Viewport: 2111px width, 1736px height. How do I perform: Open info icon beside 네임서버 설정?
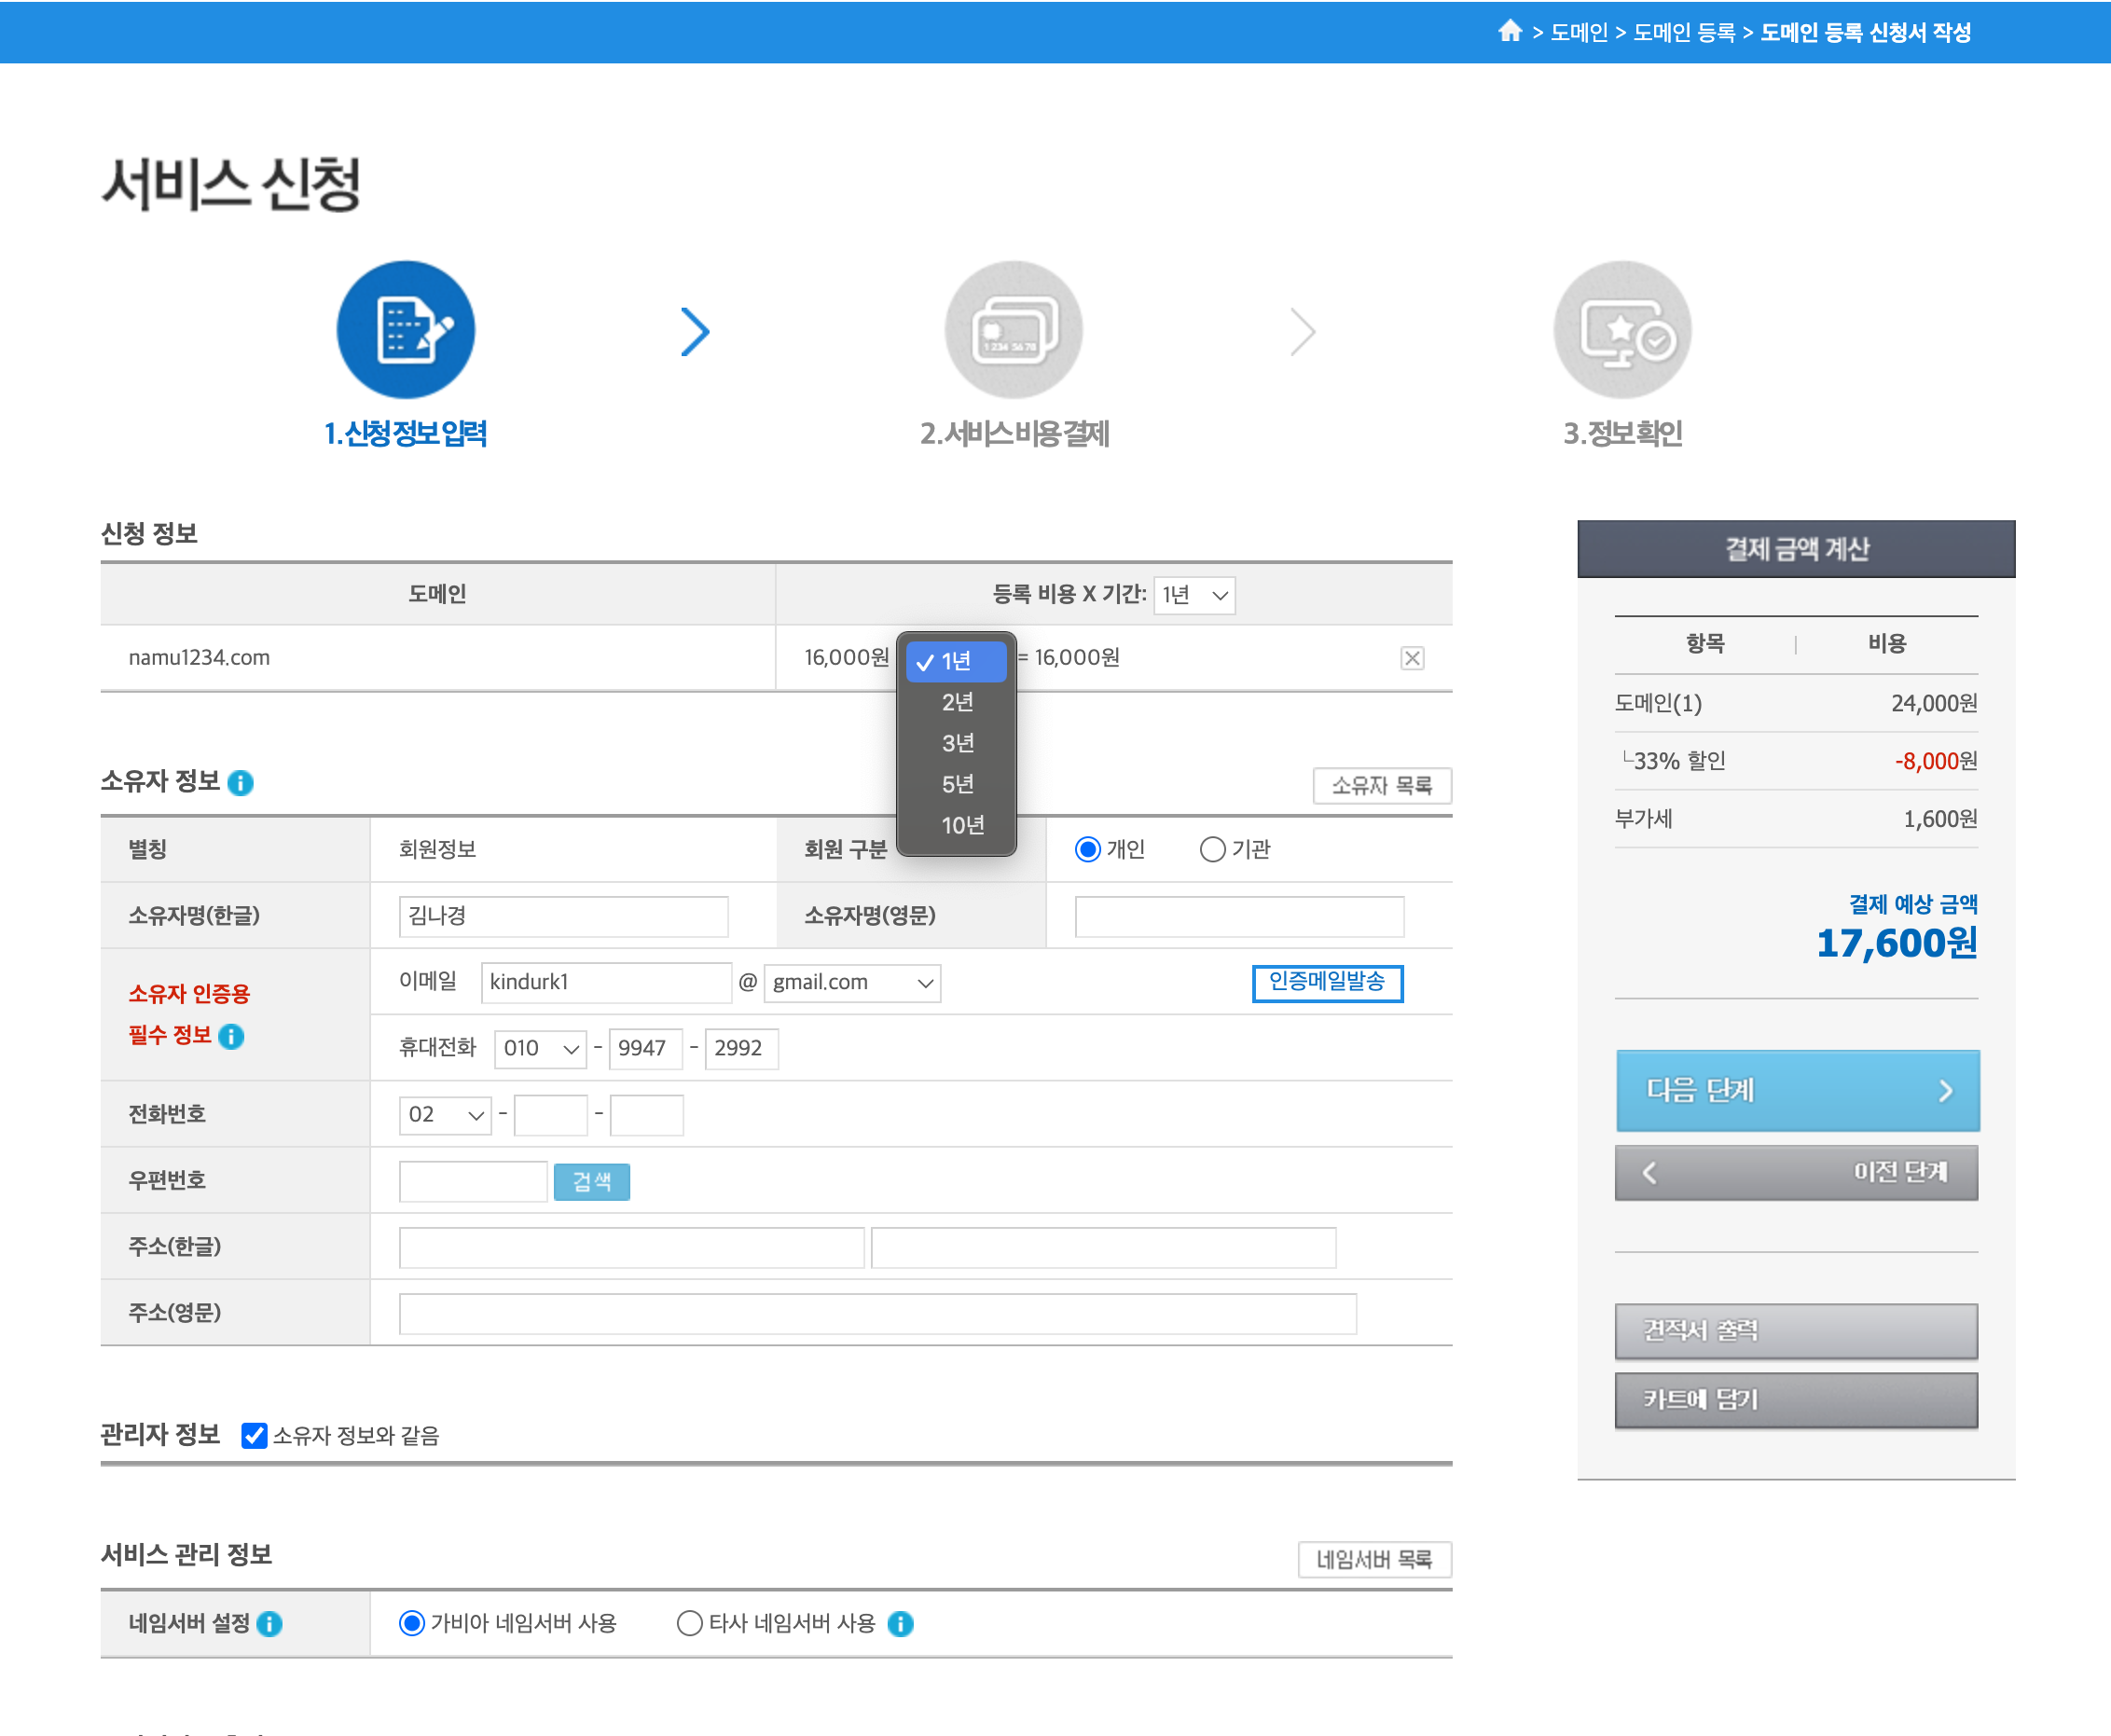click(270, 1624)
